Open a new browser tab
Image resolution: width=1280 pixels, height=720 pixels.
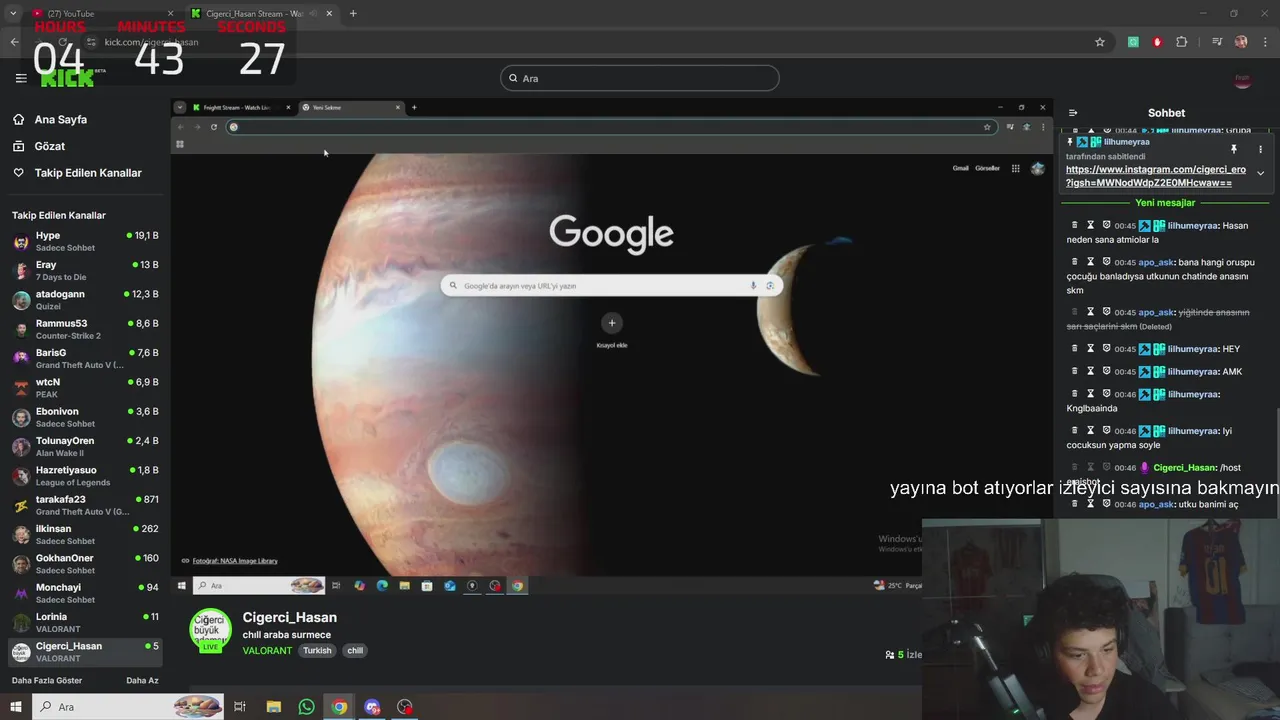pyautogui.click(x=353, y=14)
